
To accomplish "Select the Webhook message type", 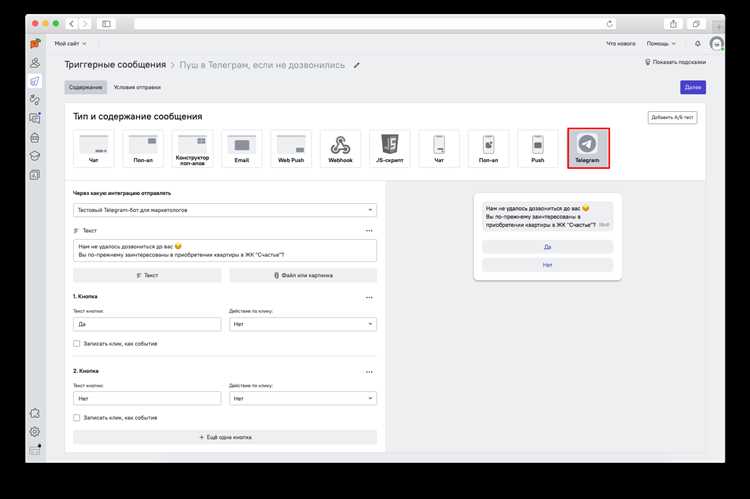I will 340,148.
